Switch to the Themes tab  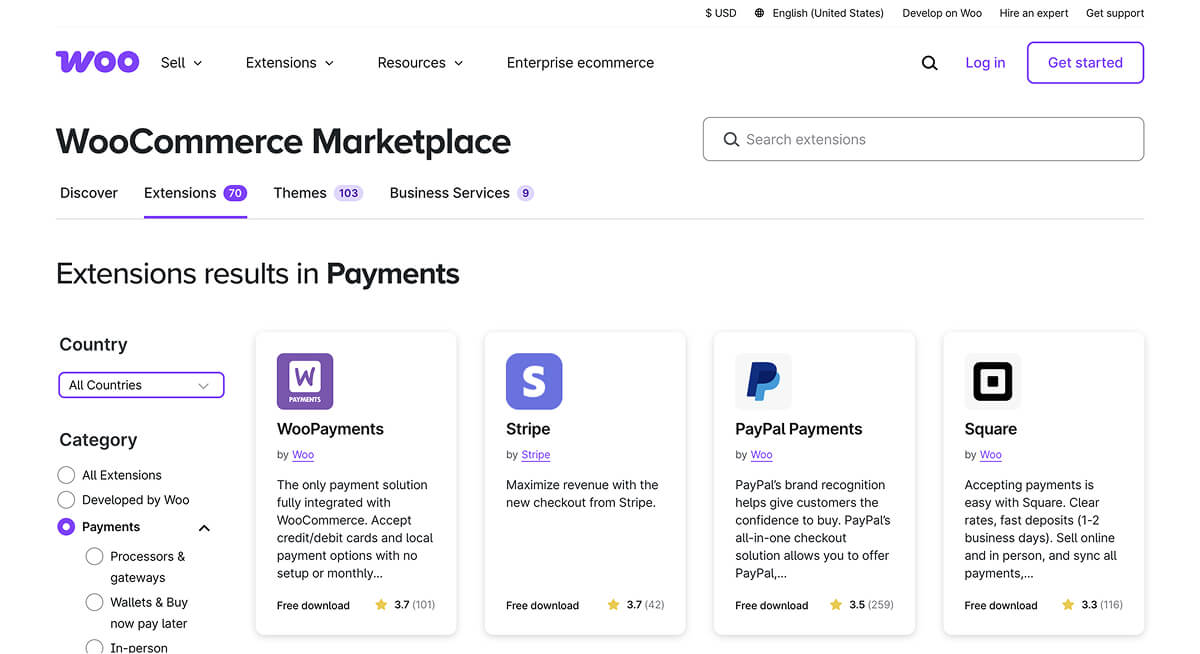[x=317, y=193]
